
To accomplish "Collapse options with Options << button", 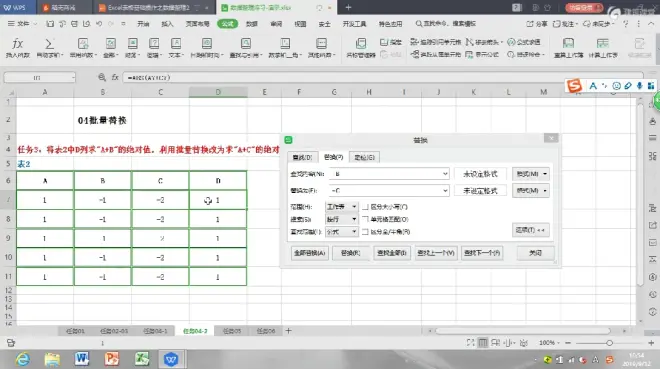I will pyautogui.click(x=530, y=230).
